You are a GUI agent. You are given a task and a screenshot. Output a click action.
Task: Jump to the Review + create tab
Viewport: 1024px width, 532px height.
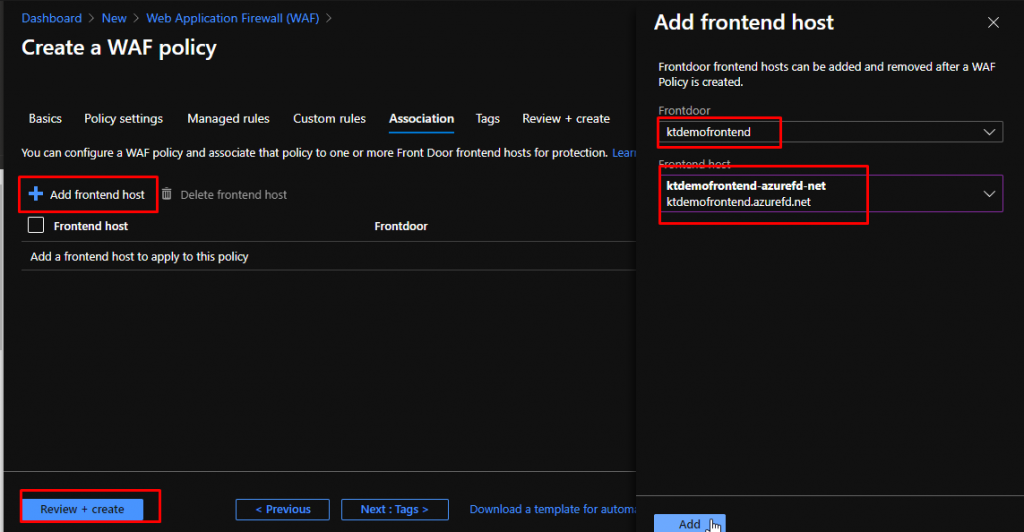click(x=566, y=119)
